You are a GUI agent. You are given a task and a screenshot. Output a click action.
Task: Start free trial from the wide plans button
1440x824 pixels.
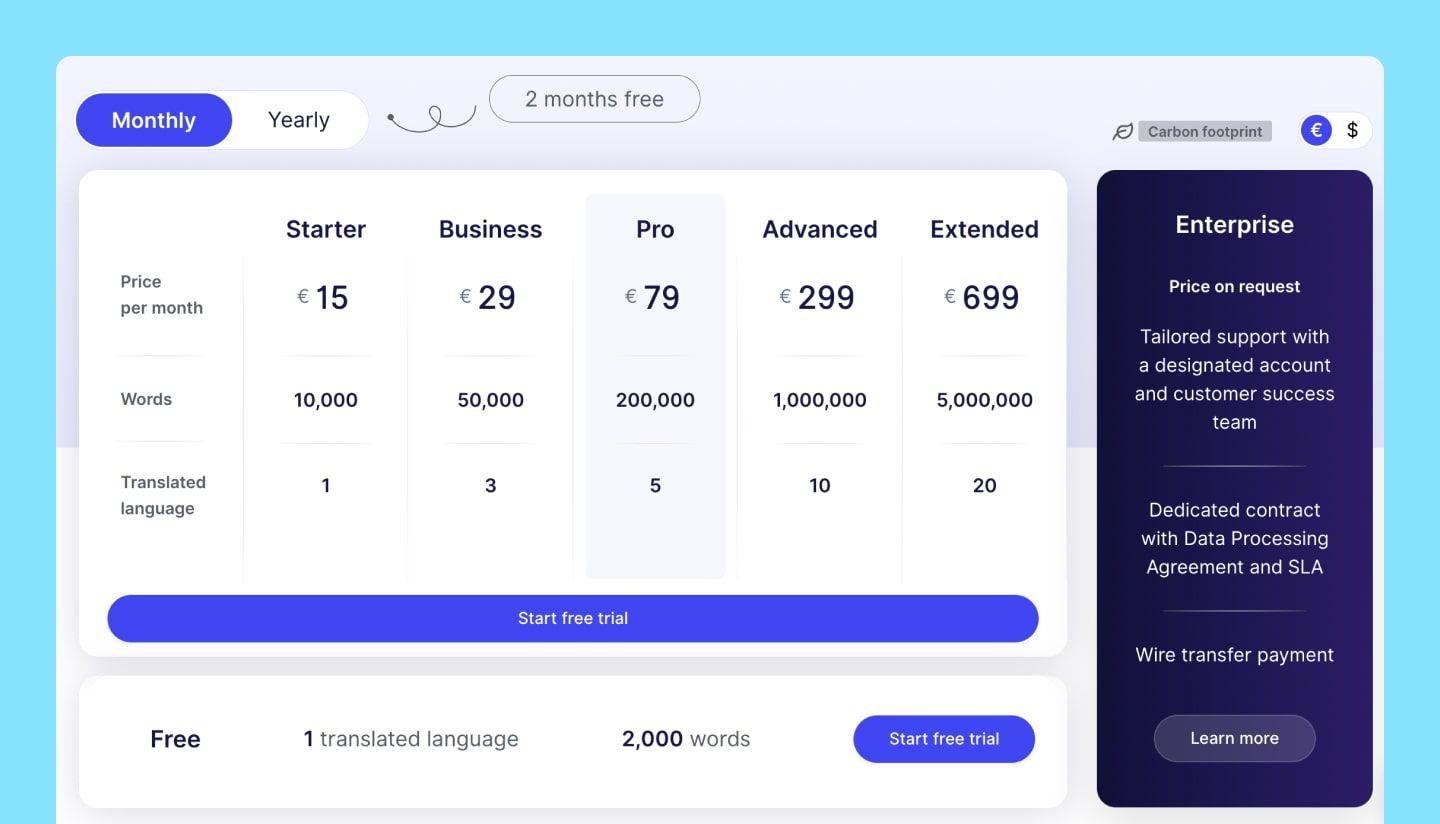573,618
